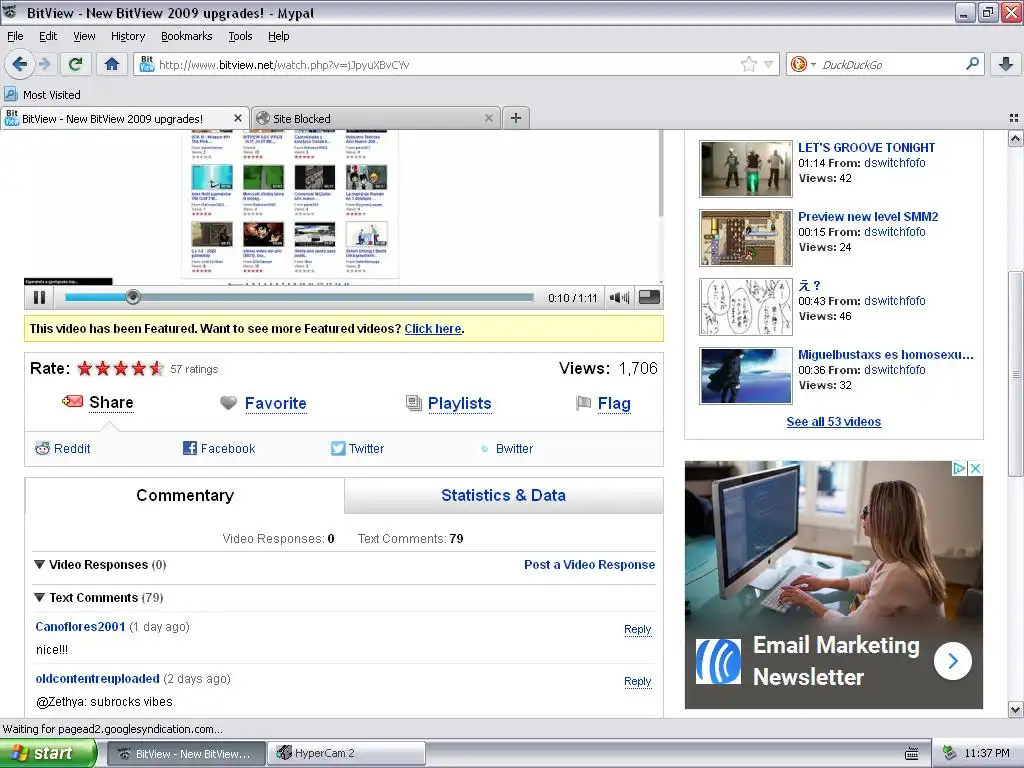Open a new tab with plus button
The width and height of the screenshot is (1024, 768).
click(516, 118)
